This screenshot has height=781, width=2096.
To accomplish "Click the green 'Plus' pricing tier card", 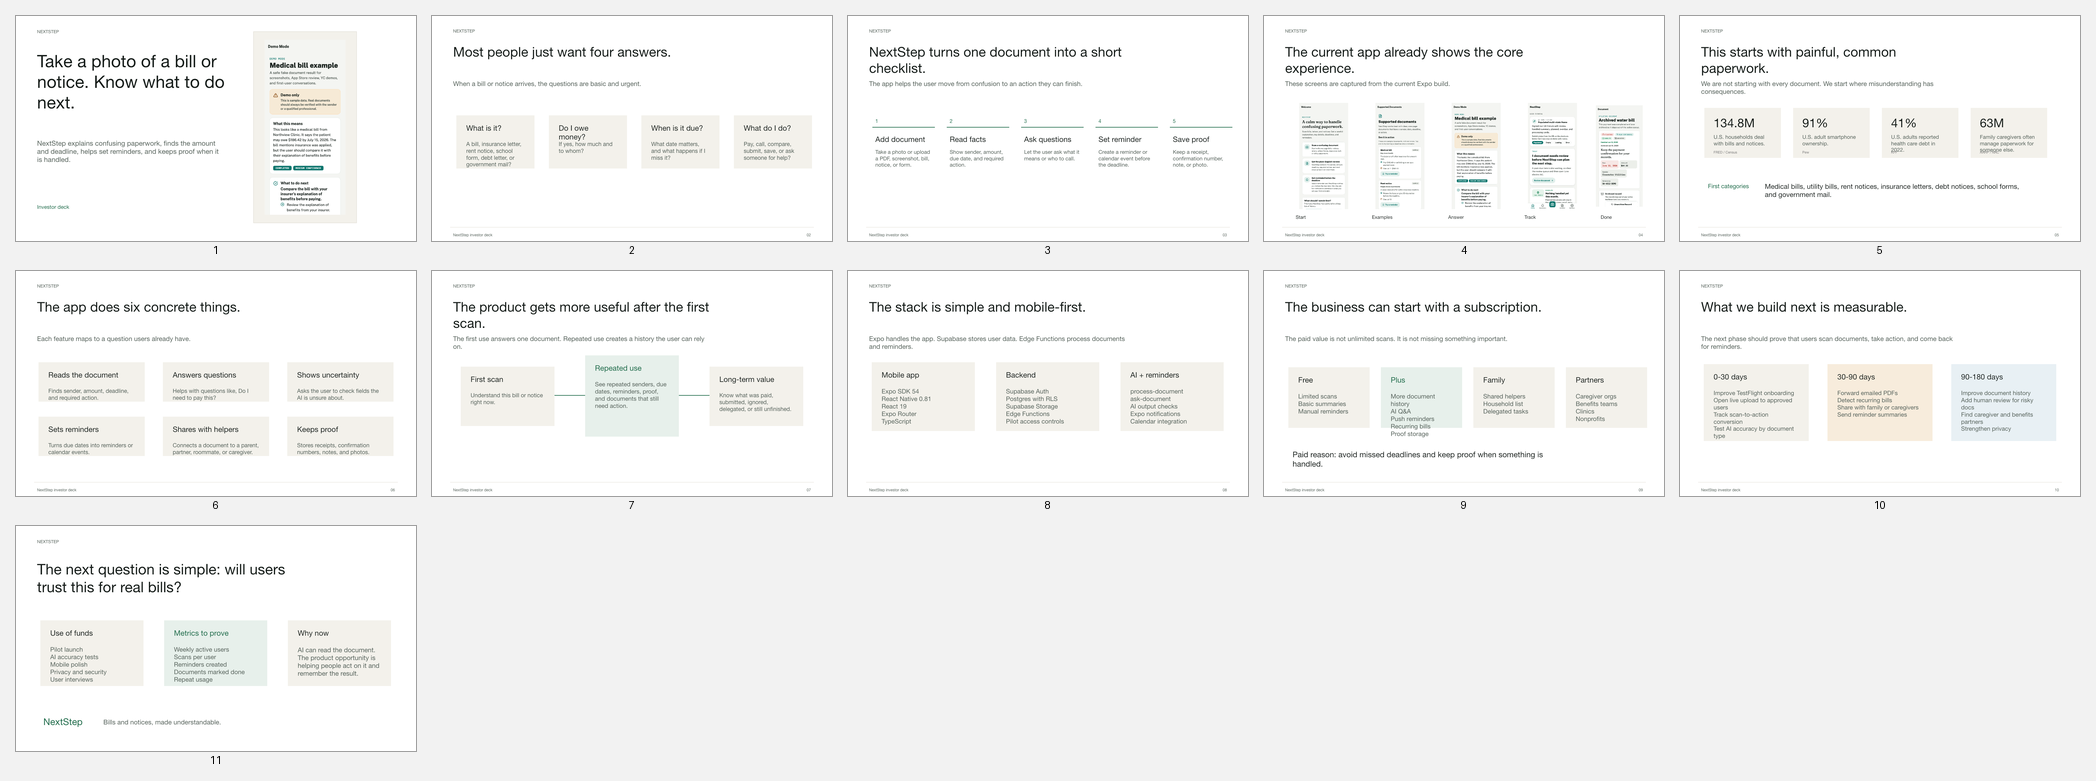I will pyautogui.click(x=1422, y=398).
